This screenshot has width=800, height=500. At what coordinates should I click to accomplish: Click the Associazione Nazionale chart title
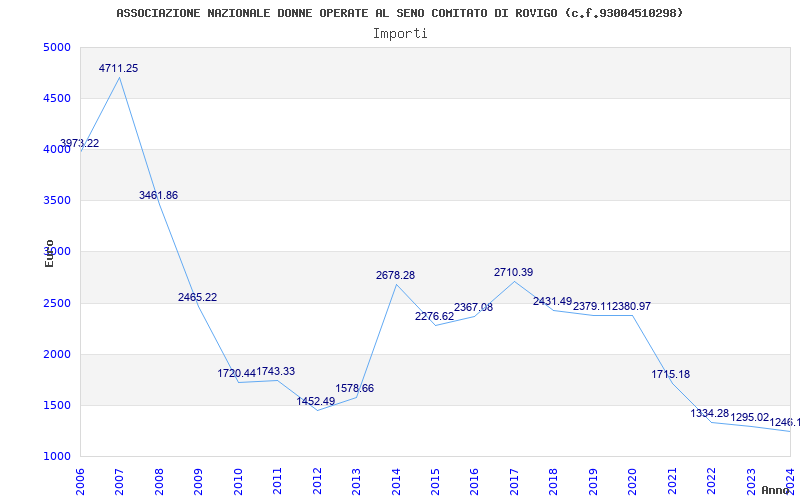tap(400, 13)
